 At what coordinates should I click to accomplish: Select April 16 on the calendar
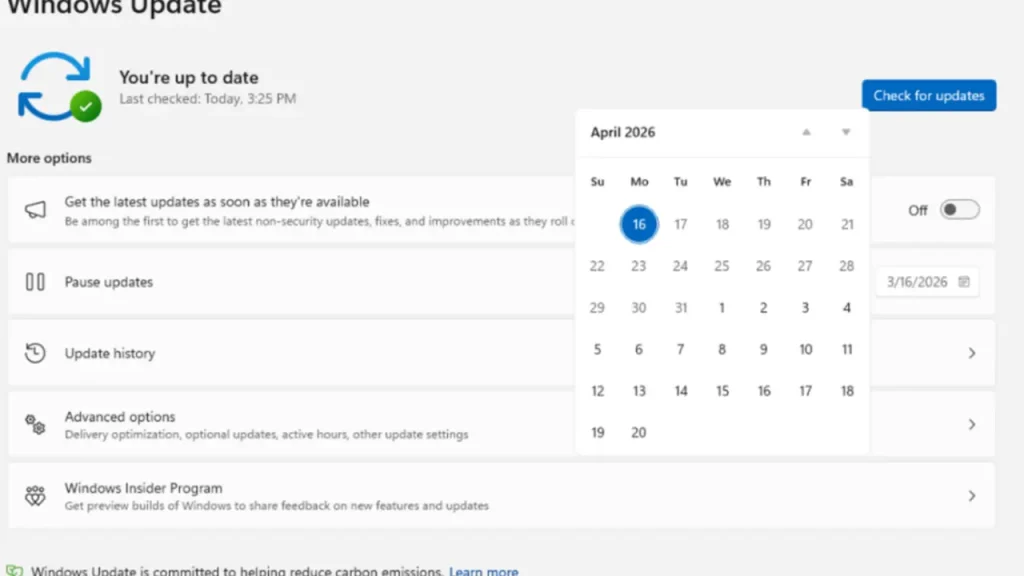(x=639, y=224)
